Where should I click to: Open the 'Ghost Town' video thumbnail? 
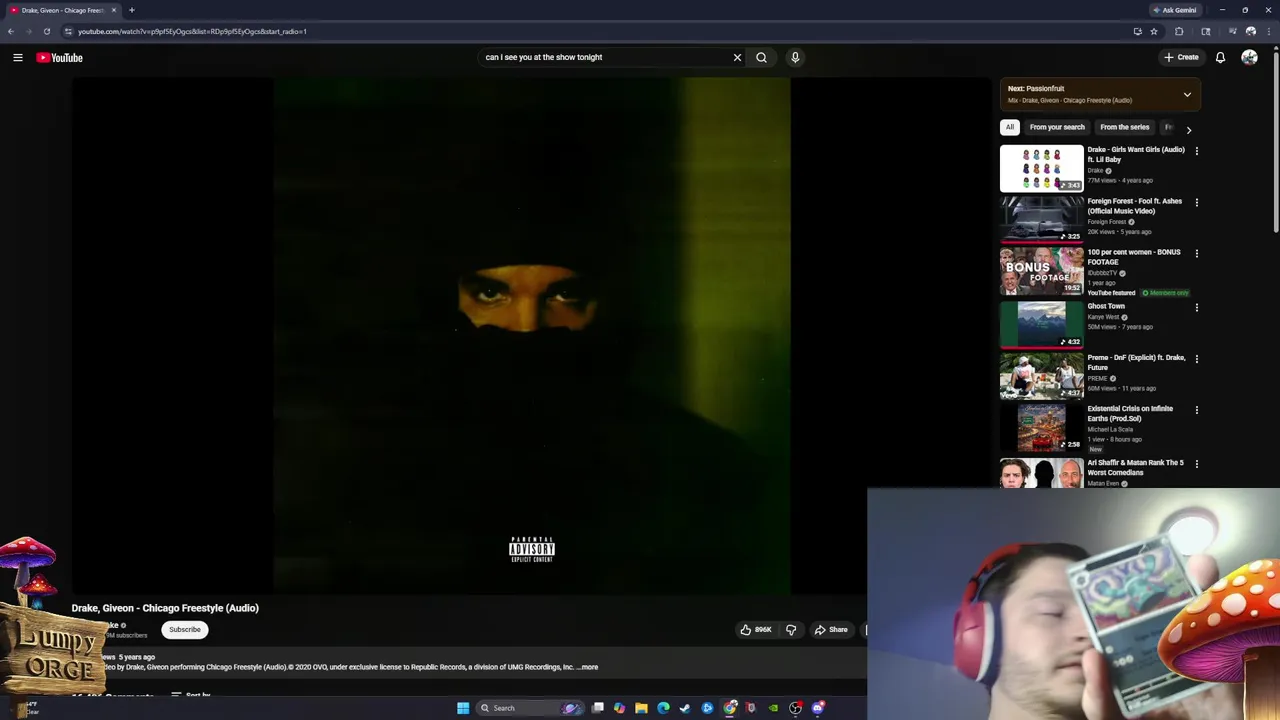click(1041, 325)
